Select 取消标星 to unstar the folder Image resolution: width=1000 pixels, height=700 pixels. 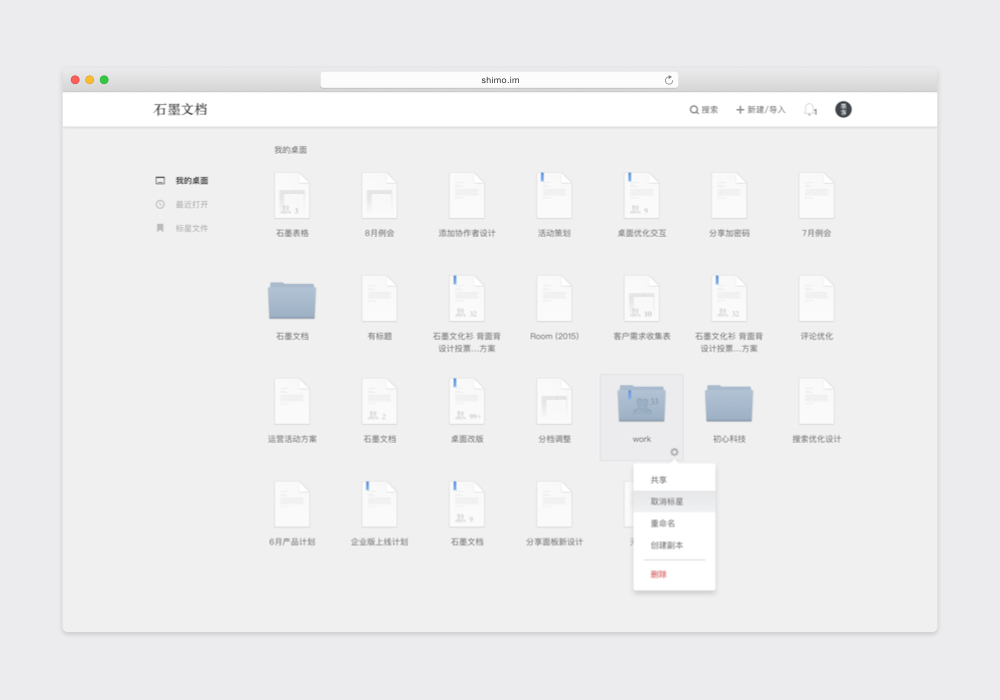point(667,502)
